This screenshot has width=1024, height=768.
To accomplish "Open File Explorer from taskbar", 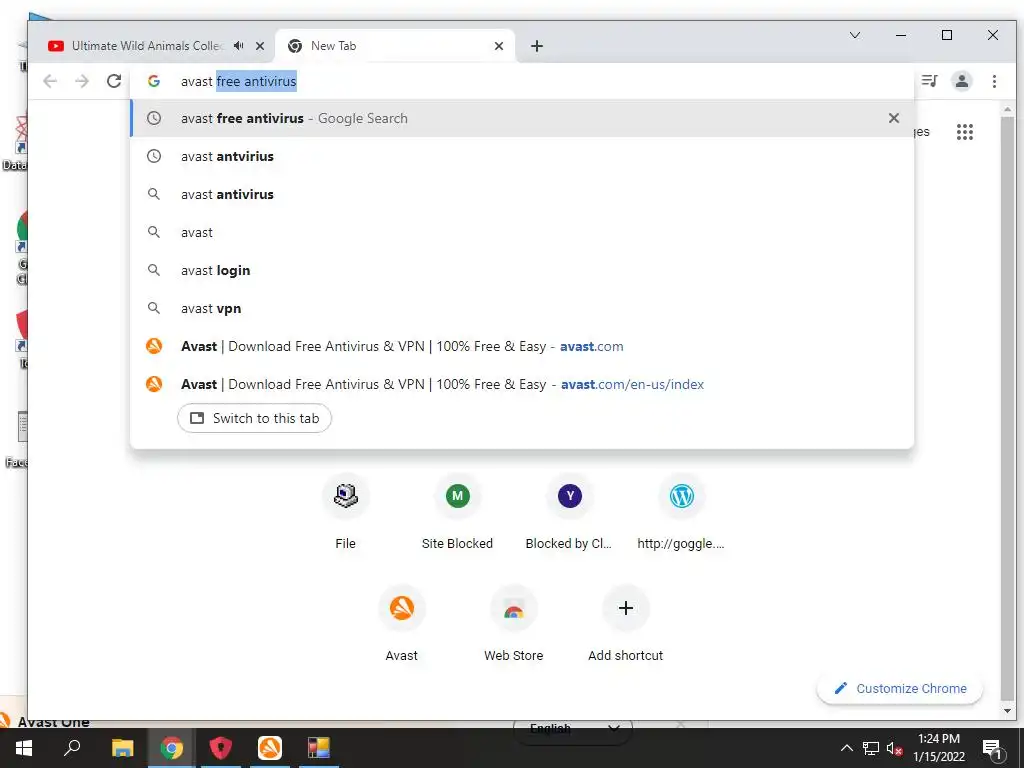I will pyautogui.click(x=122, y=748).
